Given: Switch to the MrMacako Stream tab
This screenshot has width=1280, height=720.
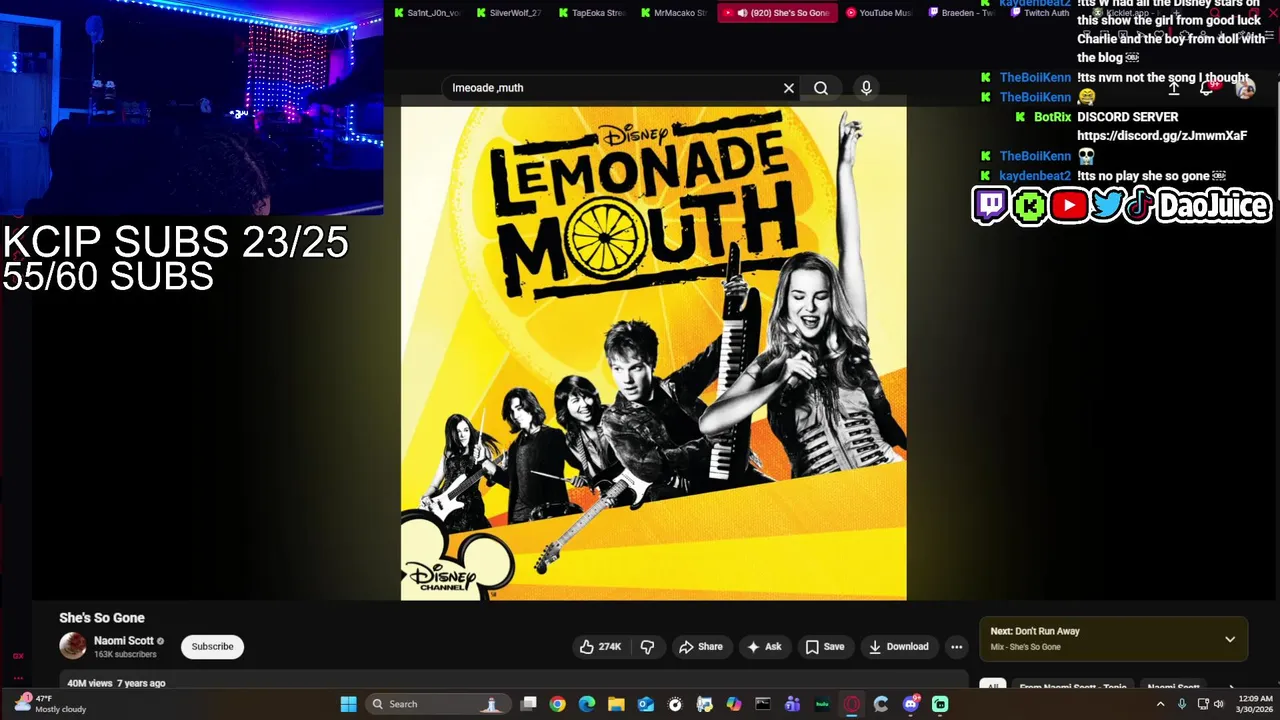Looking at the screenshot, I should [673, 13].
